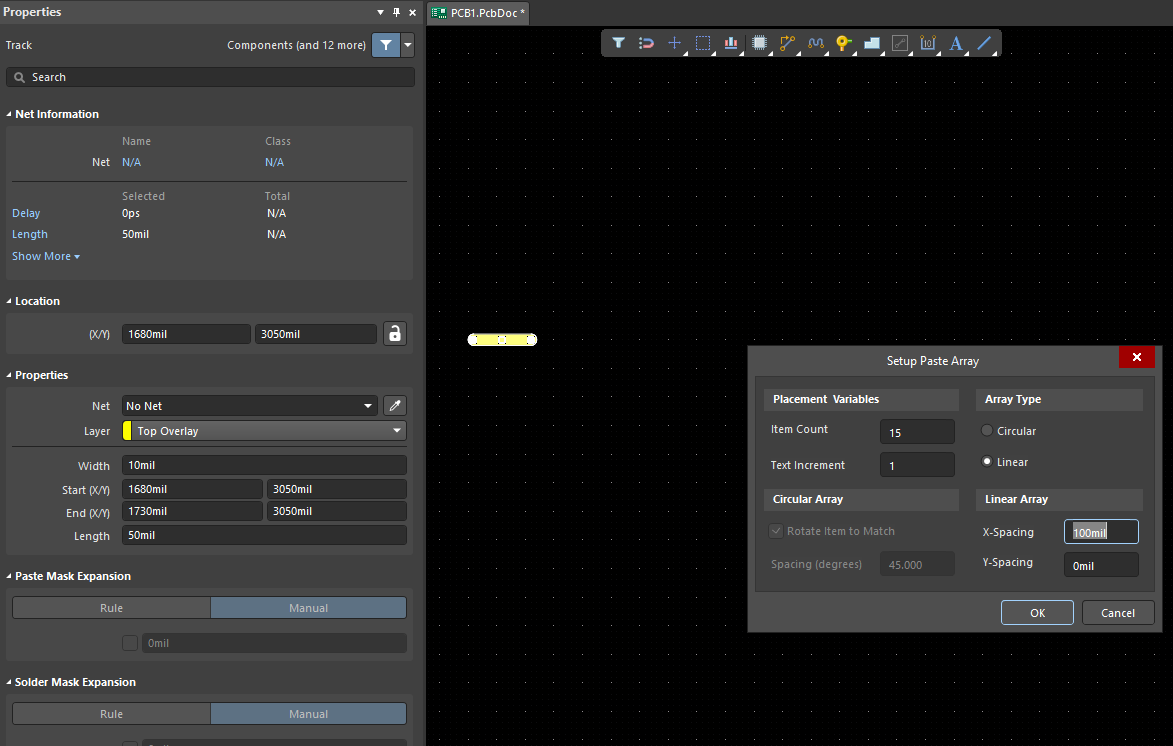Click the Align objects bar-chart icon
Image resolution: width=1173 pixels, height=746 pixels.
click(731, 43)
